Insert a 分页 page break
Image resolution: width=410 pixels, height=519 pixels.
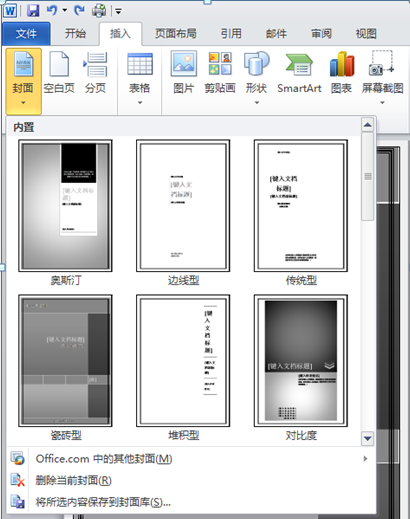click(x=95, y=72)
